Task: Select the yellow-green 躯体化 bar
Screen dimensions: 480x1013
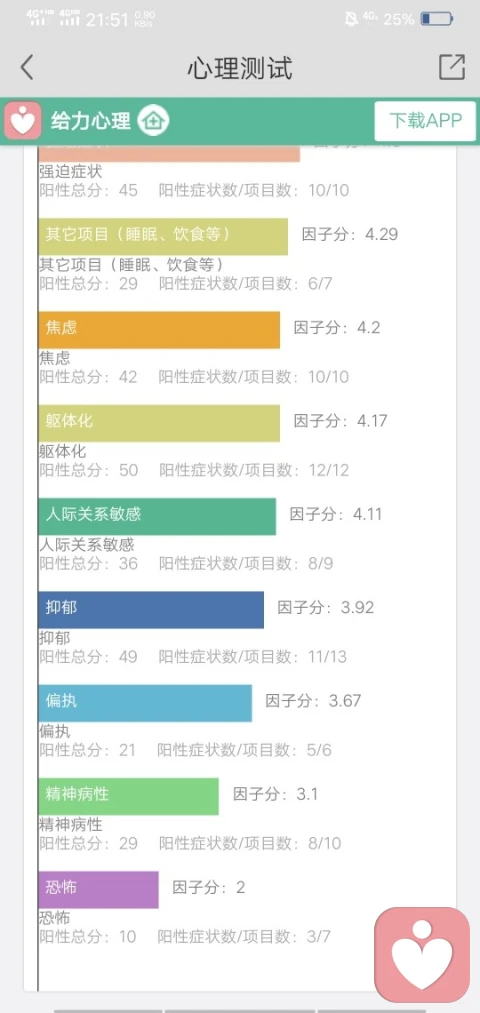Action: [x=159, y=423]
